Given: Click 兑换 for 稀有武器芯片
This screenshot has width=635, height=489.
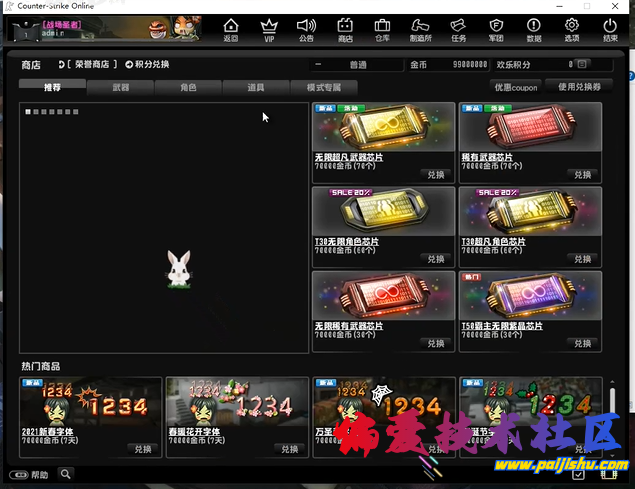Looking at the screenshot, I should point(582,175).
